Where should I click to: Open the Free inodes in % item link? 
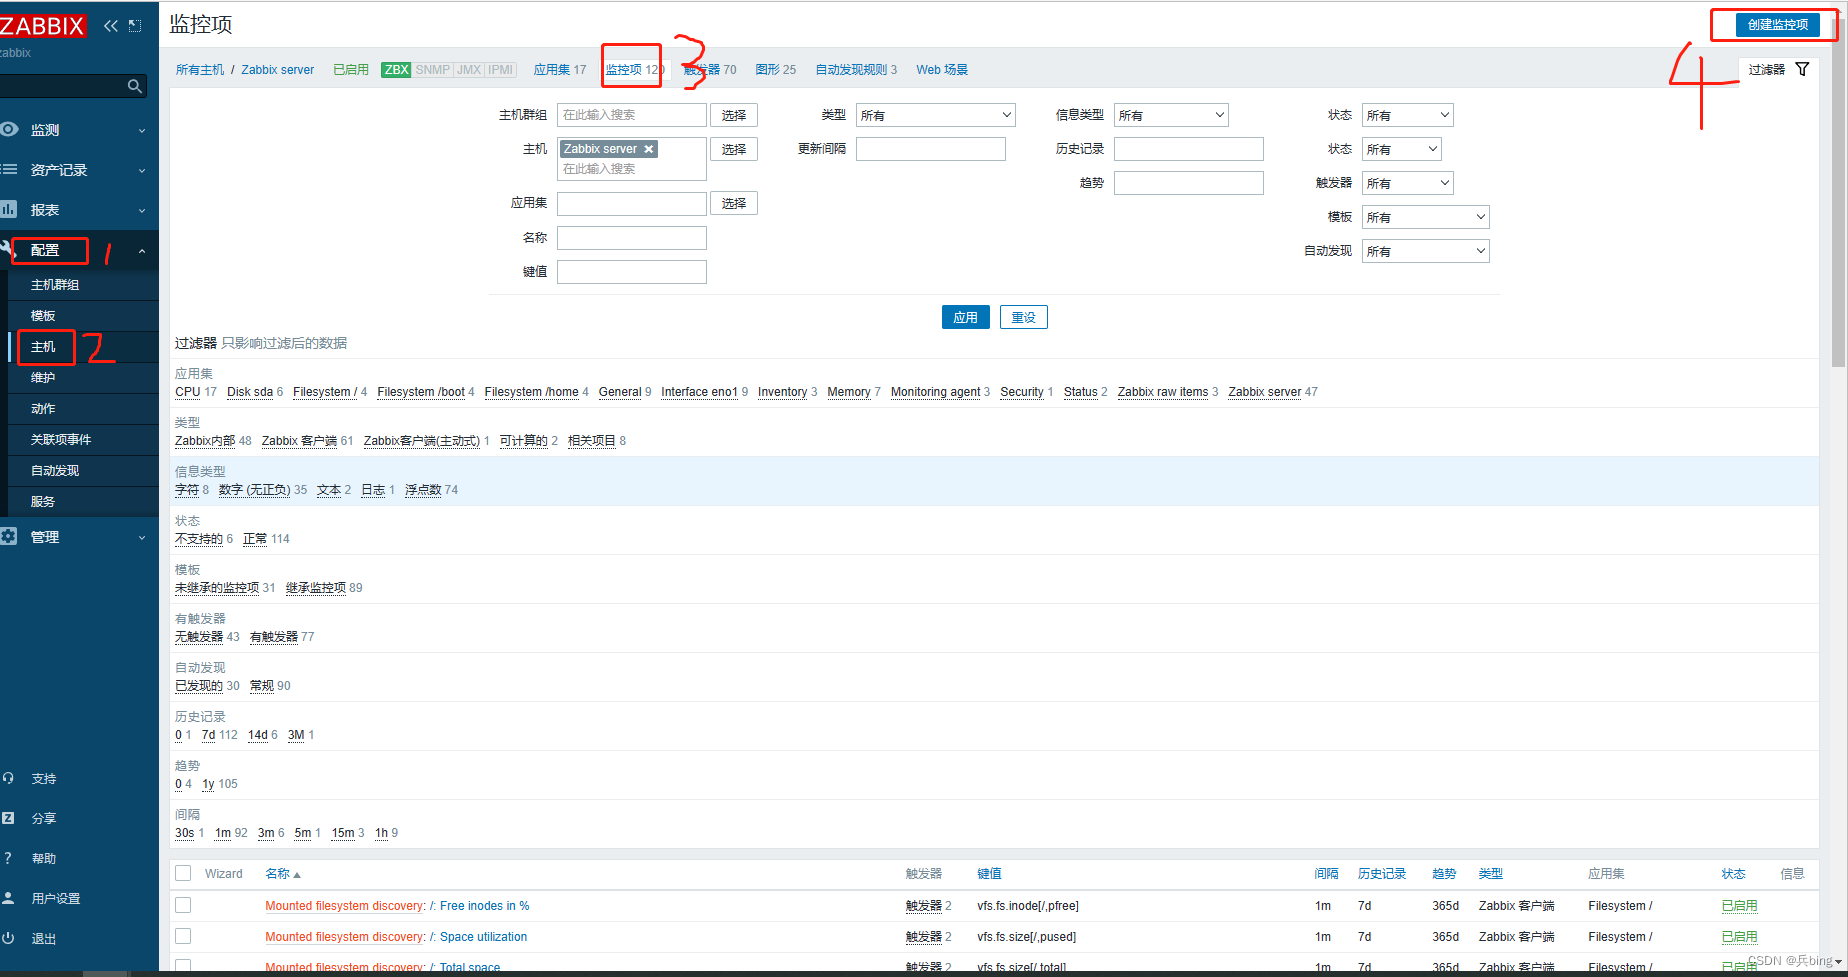tap(485, 906)
